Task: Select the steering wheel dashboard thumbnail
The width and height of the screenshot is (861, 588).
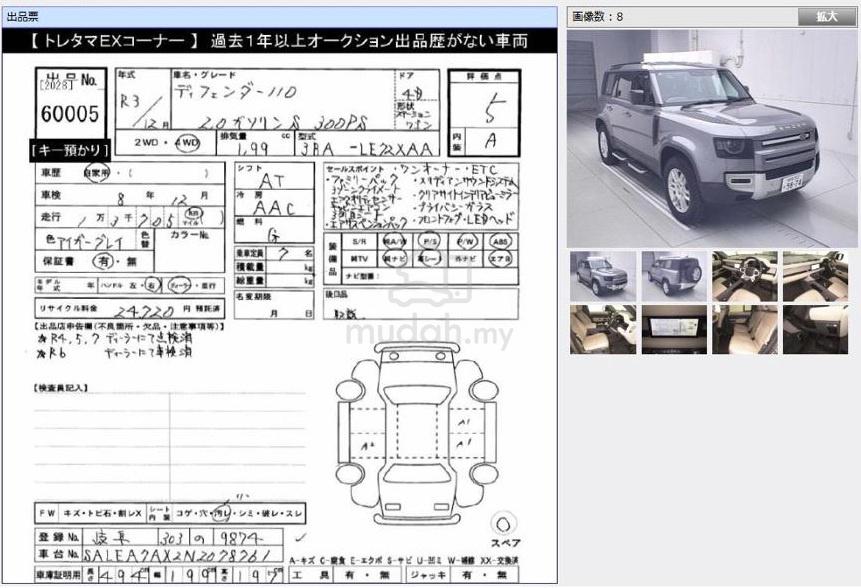Action: pyautogui.click(x=745, y=276)
